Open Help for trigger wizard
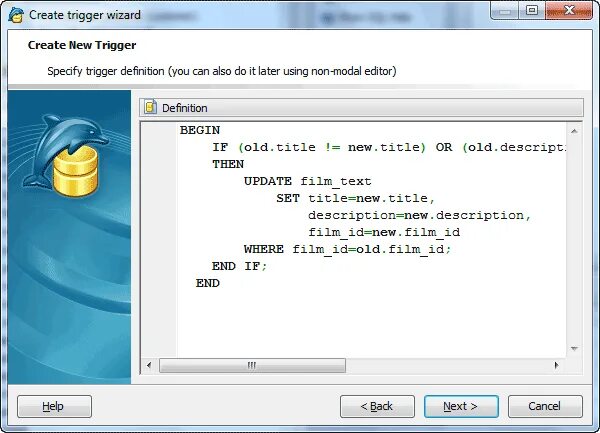 click(54, 406)
